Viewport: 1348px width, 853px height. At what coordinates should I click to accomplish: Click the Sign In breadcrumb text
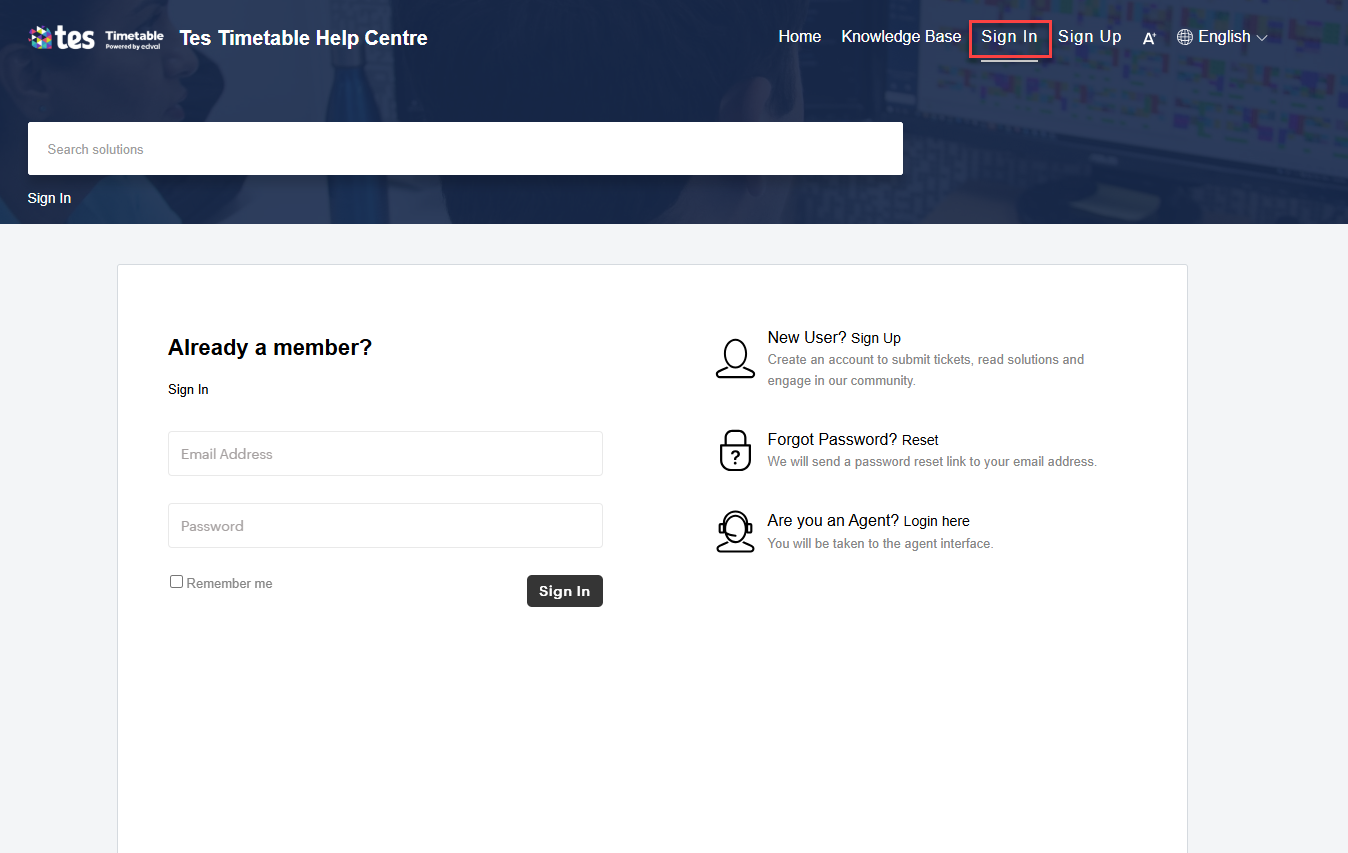[49, 198]
